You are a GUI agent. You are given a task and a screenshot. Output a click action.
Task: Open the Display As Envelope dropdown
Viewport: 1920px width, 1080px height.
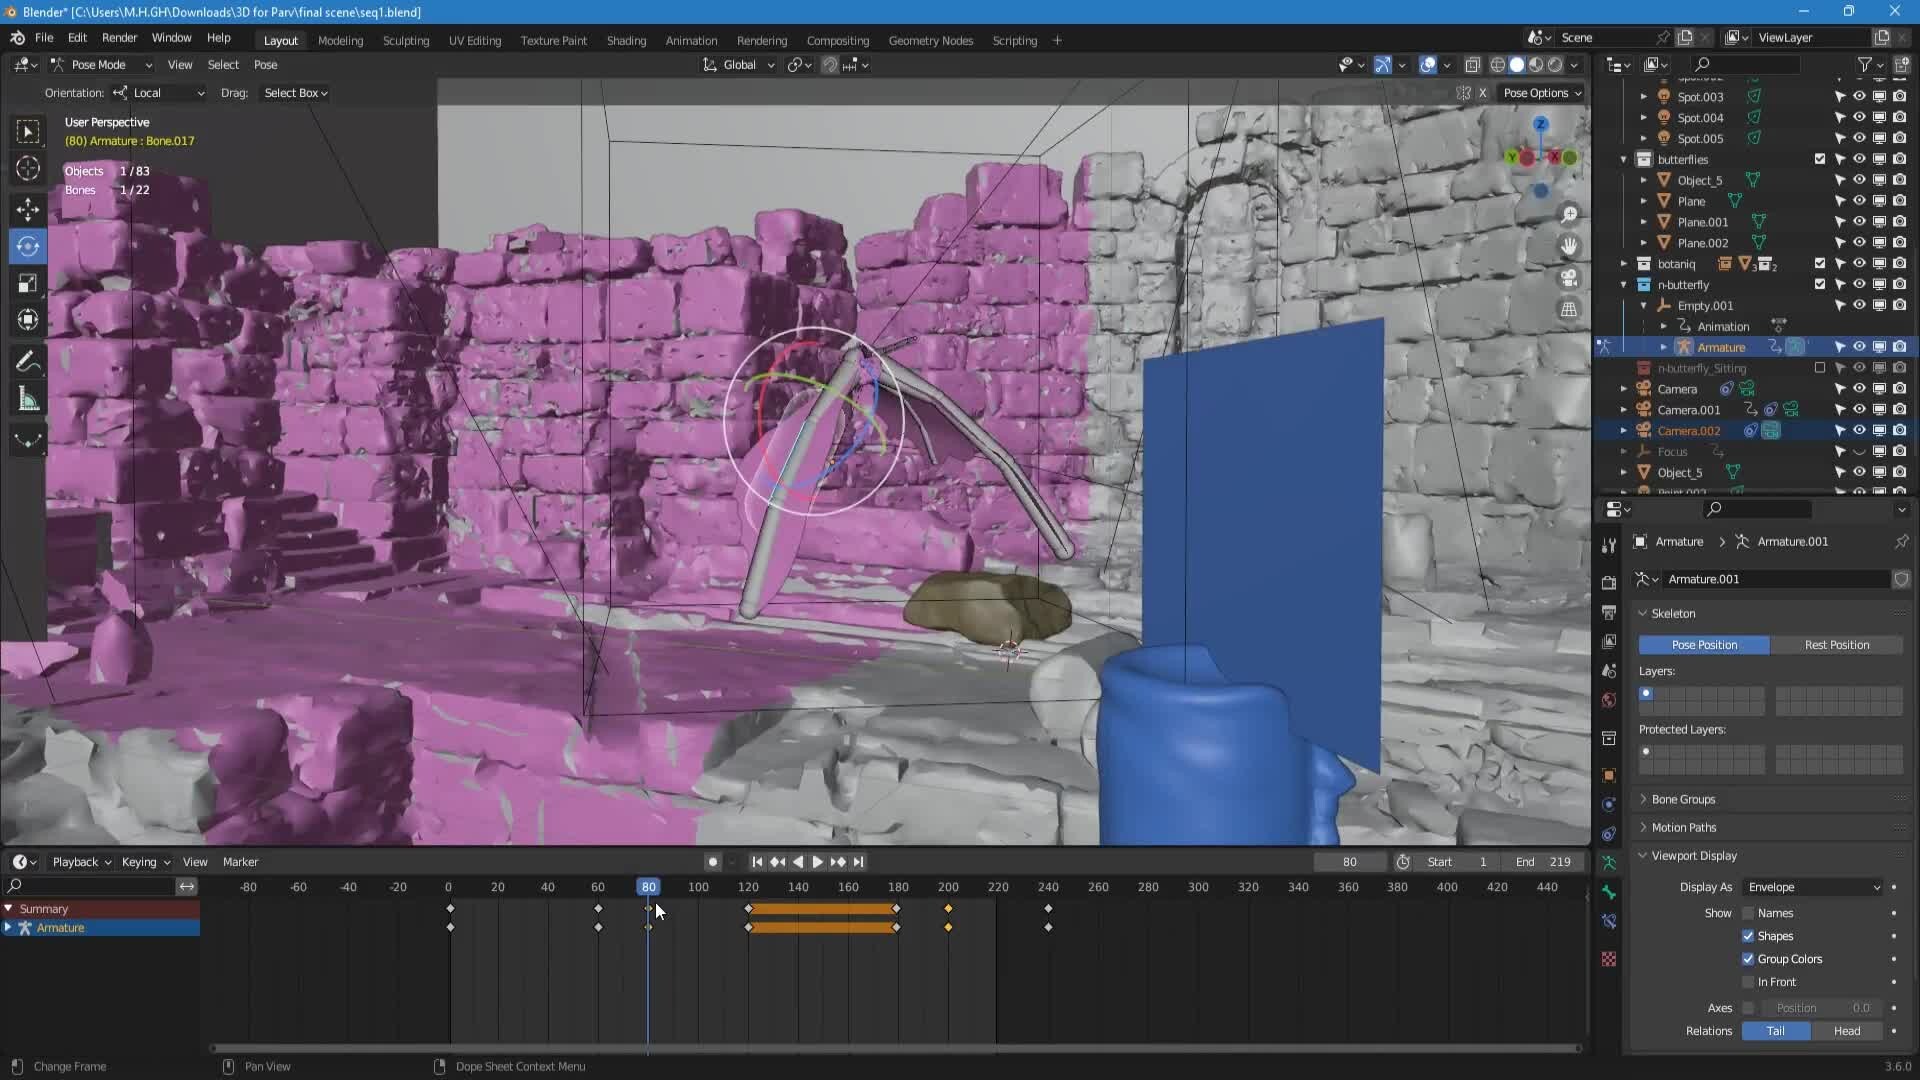pos(1813,887)
